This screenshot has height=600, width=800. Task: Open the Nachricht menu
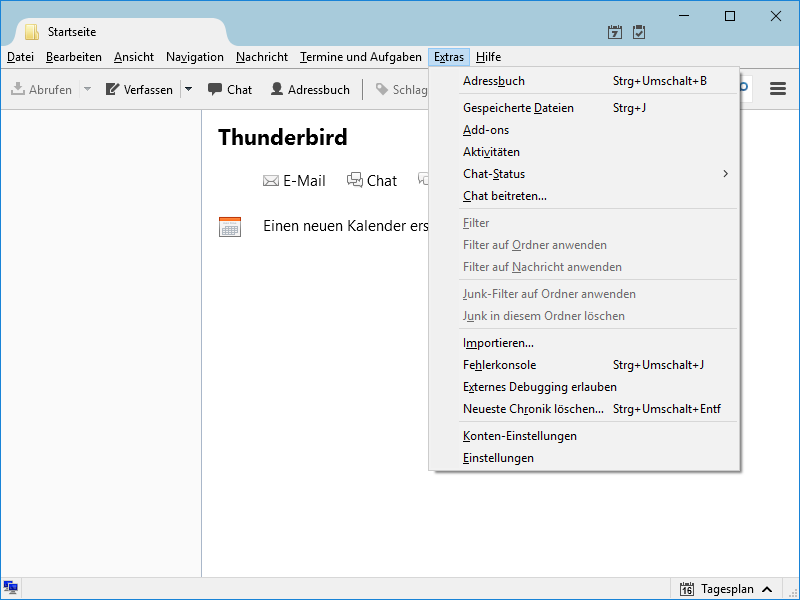coord(262,57)
